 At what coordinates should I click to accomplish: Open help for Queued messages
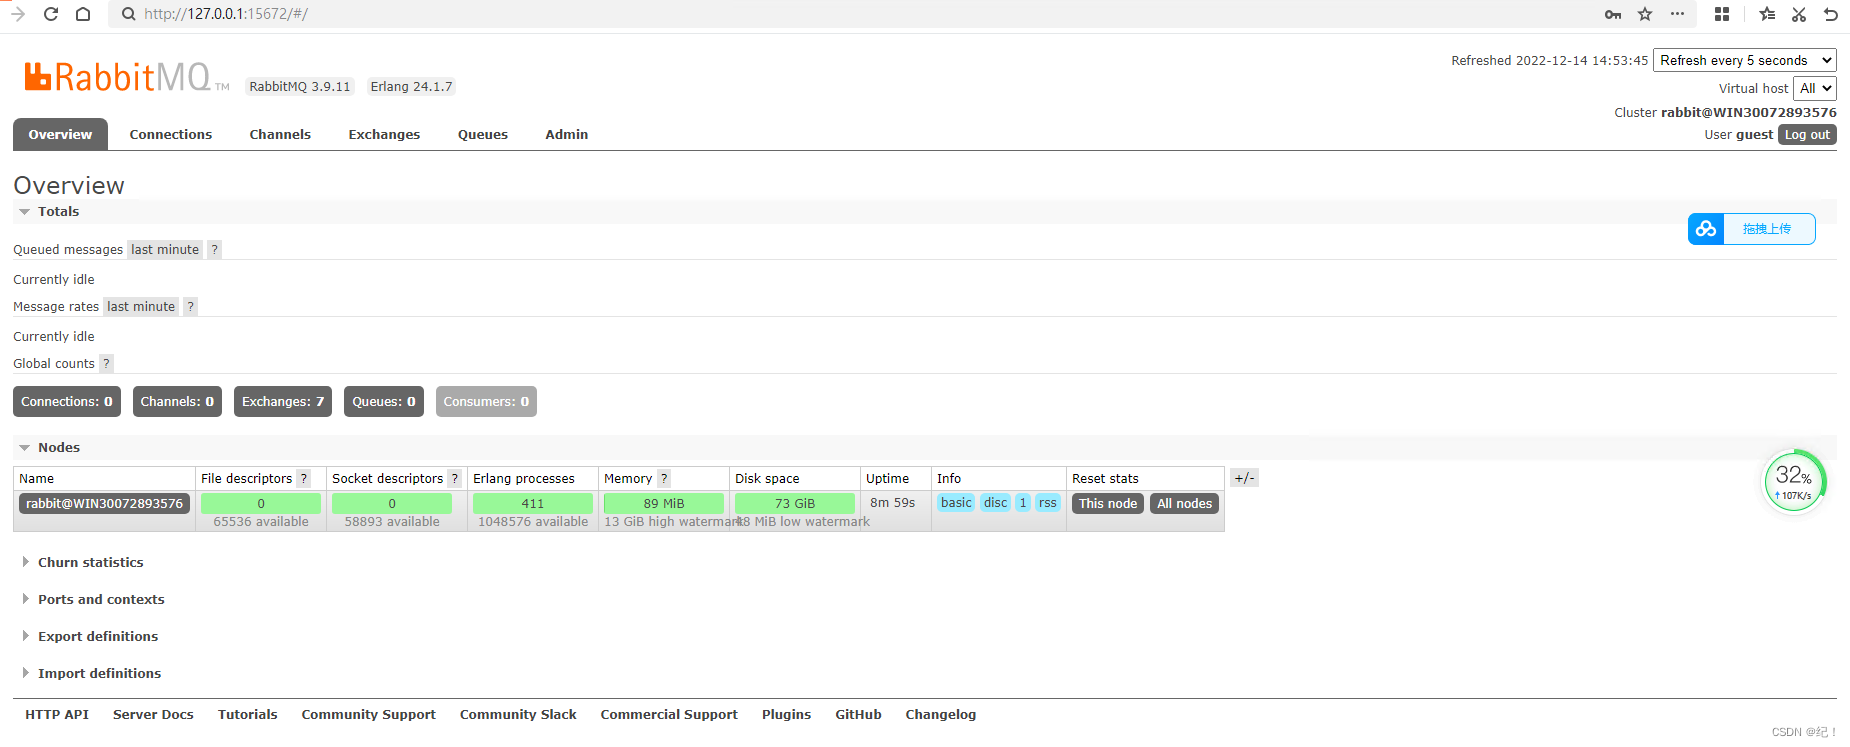214,250
